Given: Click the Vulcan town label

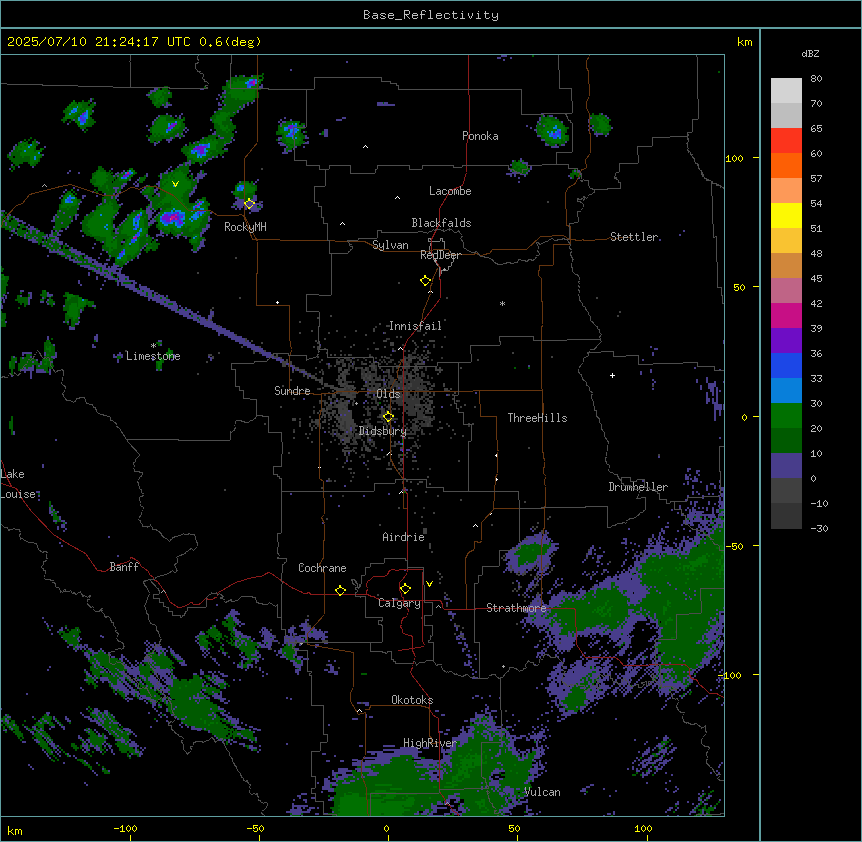Looking at the screenshot, I should tap(542, 792).
